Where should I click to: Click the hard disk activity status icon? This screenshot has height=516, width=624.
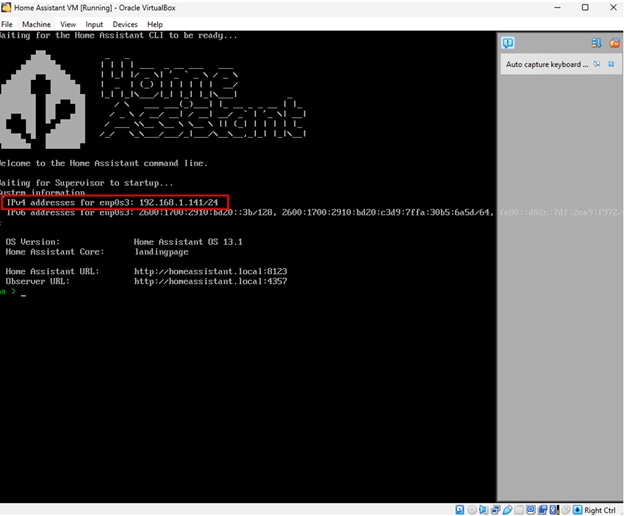460,510
